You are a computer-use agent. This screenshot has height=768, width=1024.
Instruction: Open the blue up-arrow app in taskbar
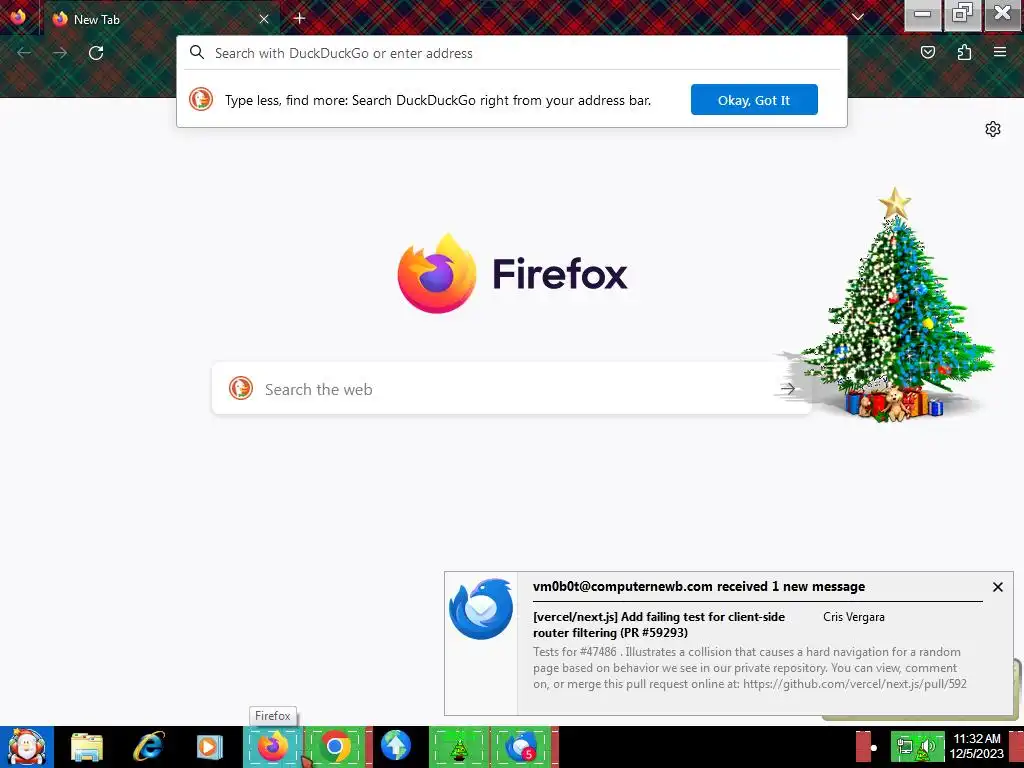396,747
